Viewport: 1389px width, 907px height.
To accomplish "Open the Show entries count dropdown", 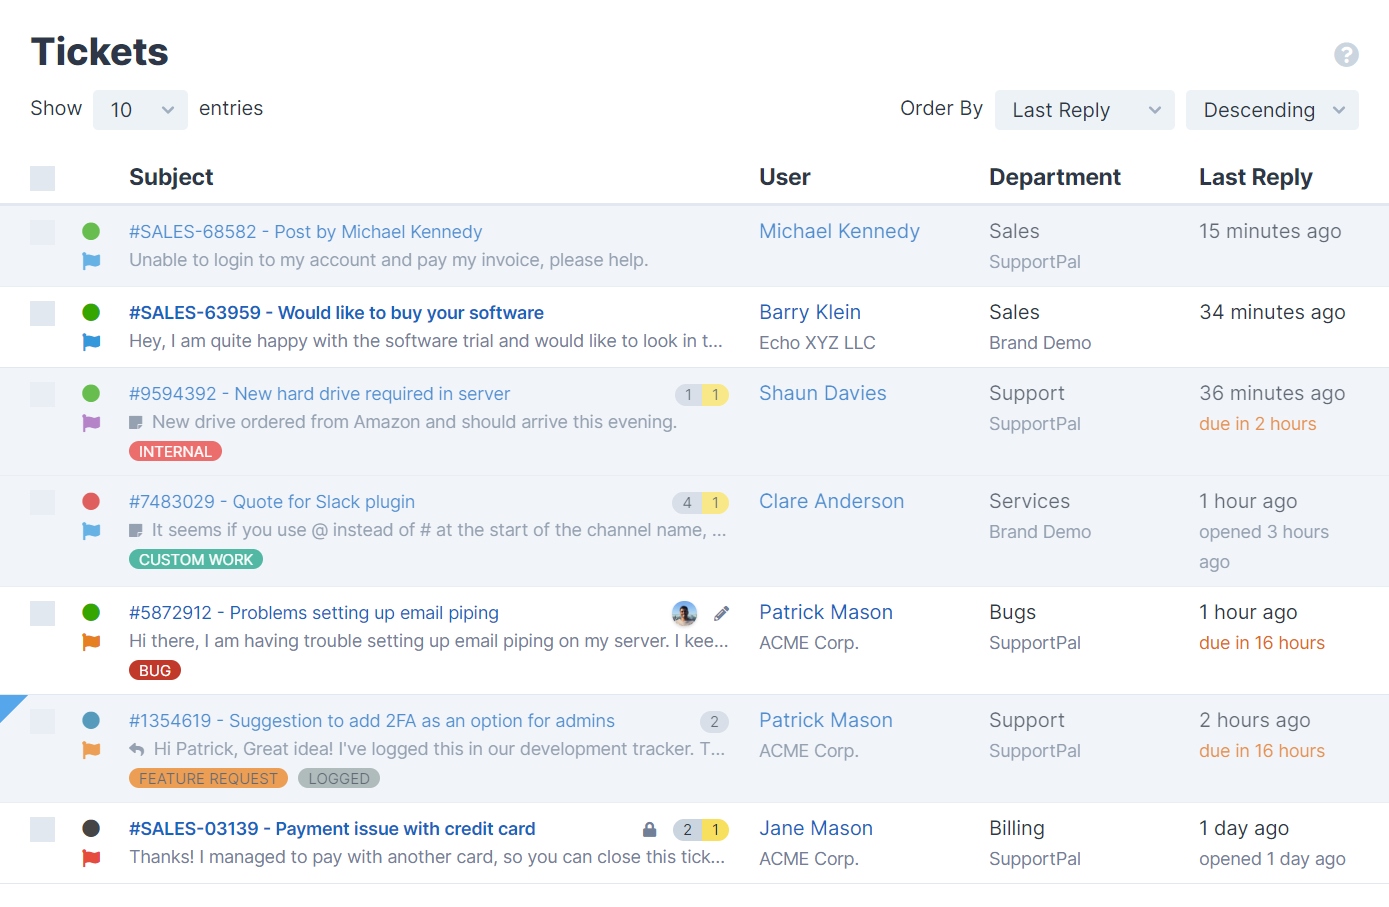I will [x=140, y=110].
